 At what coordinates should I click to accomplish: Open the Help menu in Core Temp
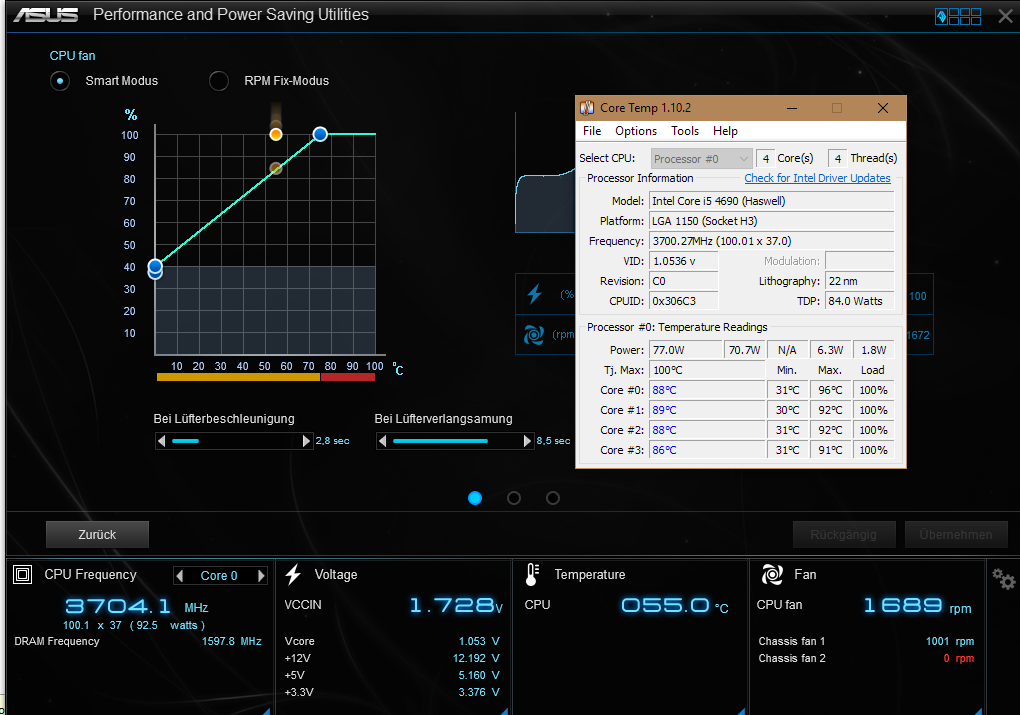(x=725, y=131)
